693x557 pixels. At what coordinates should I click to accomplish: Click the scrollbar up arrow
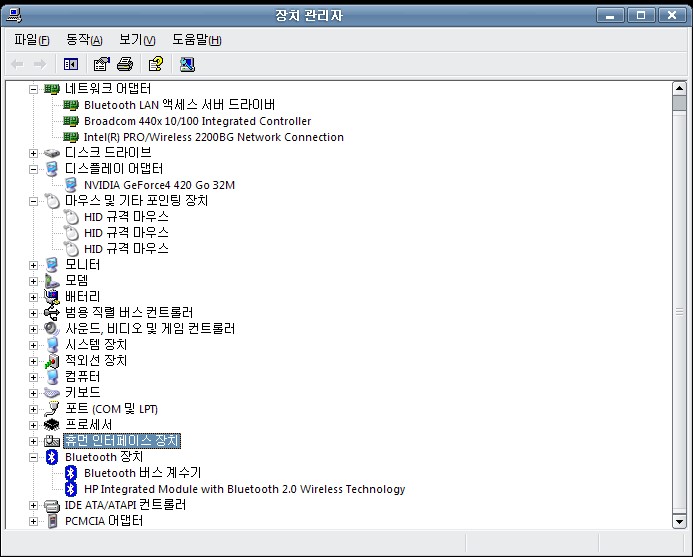[x=679, y=88]
